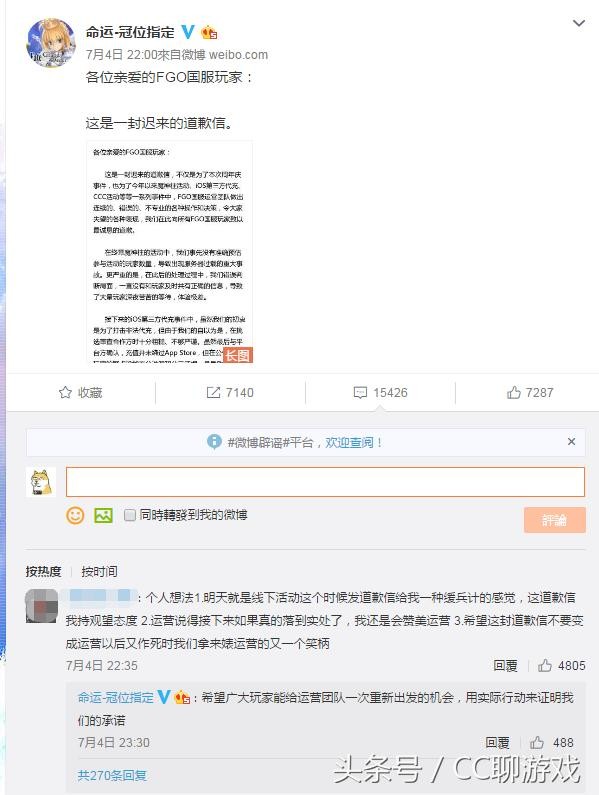Enable 同時轉發到我的微博 checkbox

tap(130, 515)
